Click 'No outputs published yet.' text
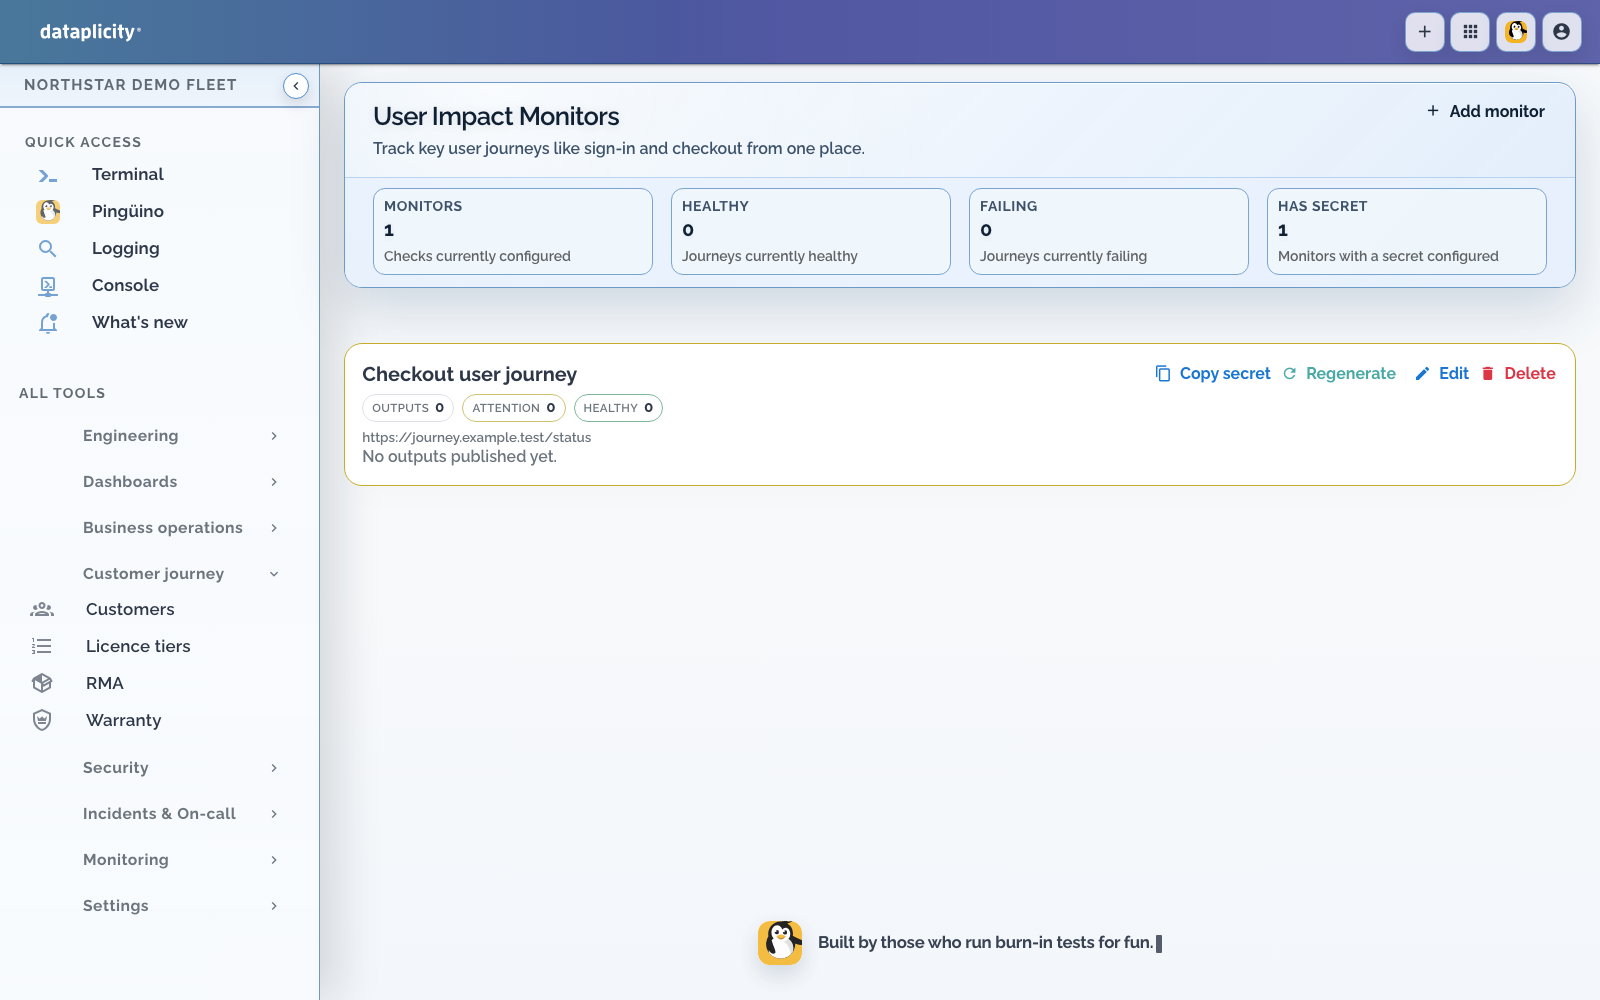1600x1000 pixels. pos(459,457)
